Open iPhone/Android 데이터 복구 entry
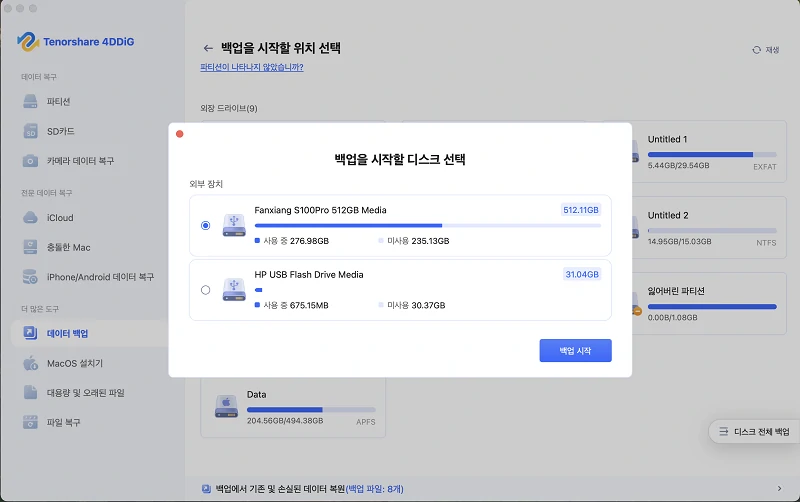The image size is (800, 502). coord(100,277)
